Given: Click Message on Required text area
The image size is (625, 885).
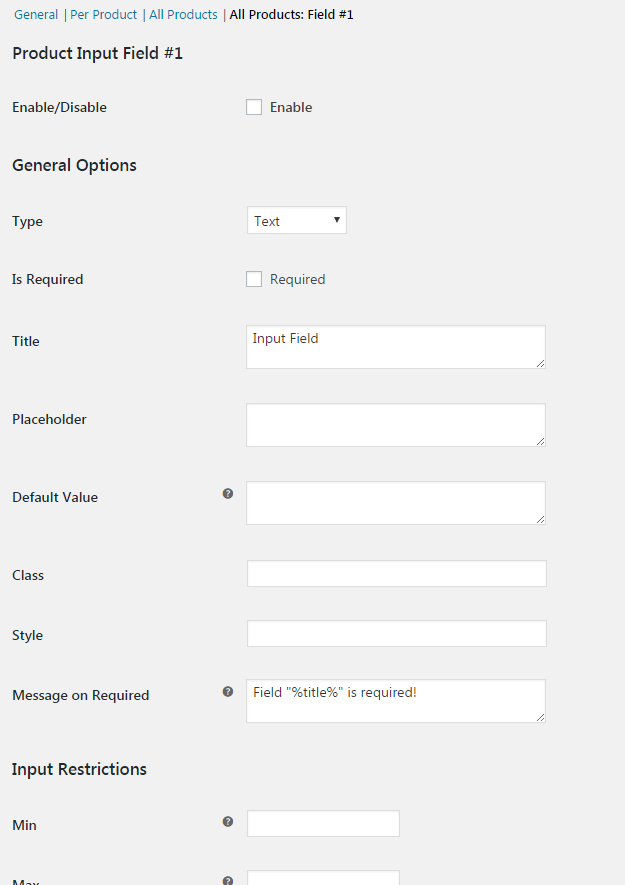Looking at the screenshot, I should tap(395, 701).
